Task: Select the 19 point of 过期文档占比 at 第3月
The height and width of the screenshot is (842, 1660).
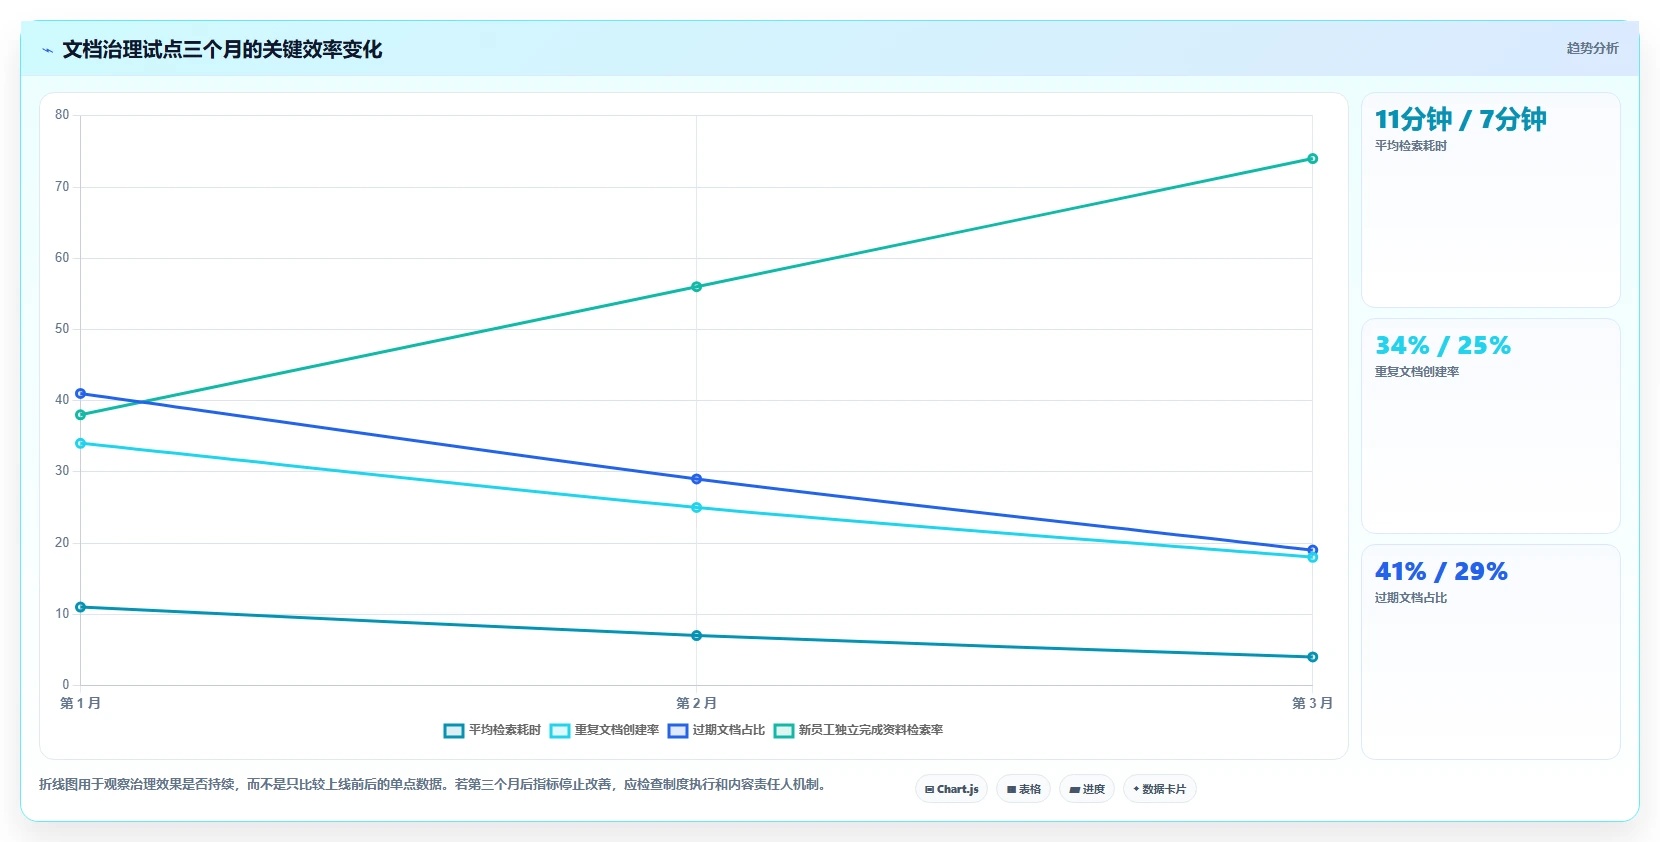Action: [x=1312, y=549]
